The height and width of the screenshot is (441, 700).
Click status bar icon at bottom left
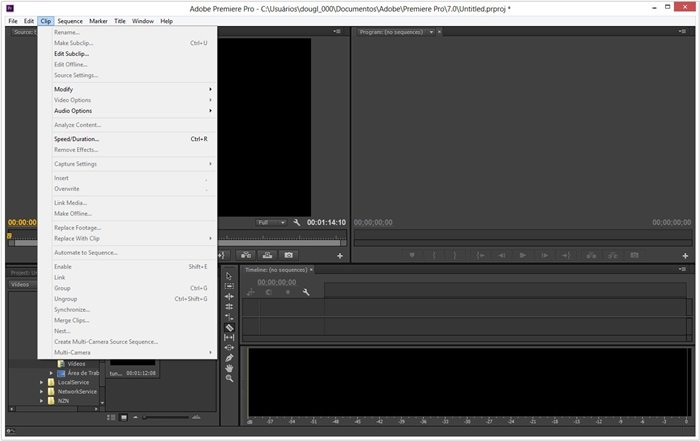click(x=10, y=431)
